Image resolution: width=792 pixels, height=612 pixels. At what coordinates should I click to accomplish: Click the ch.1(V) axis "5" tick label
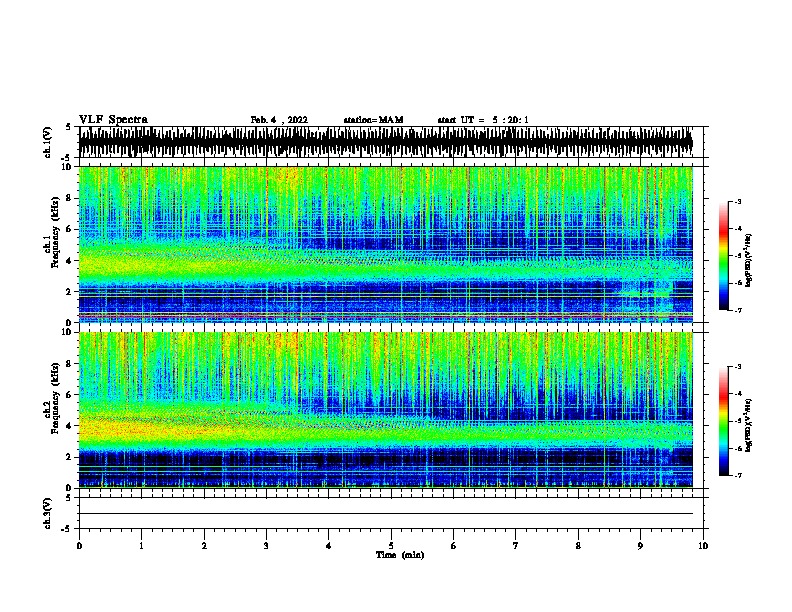tap(69, 127)
